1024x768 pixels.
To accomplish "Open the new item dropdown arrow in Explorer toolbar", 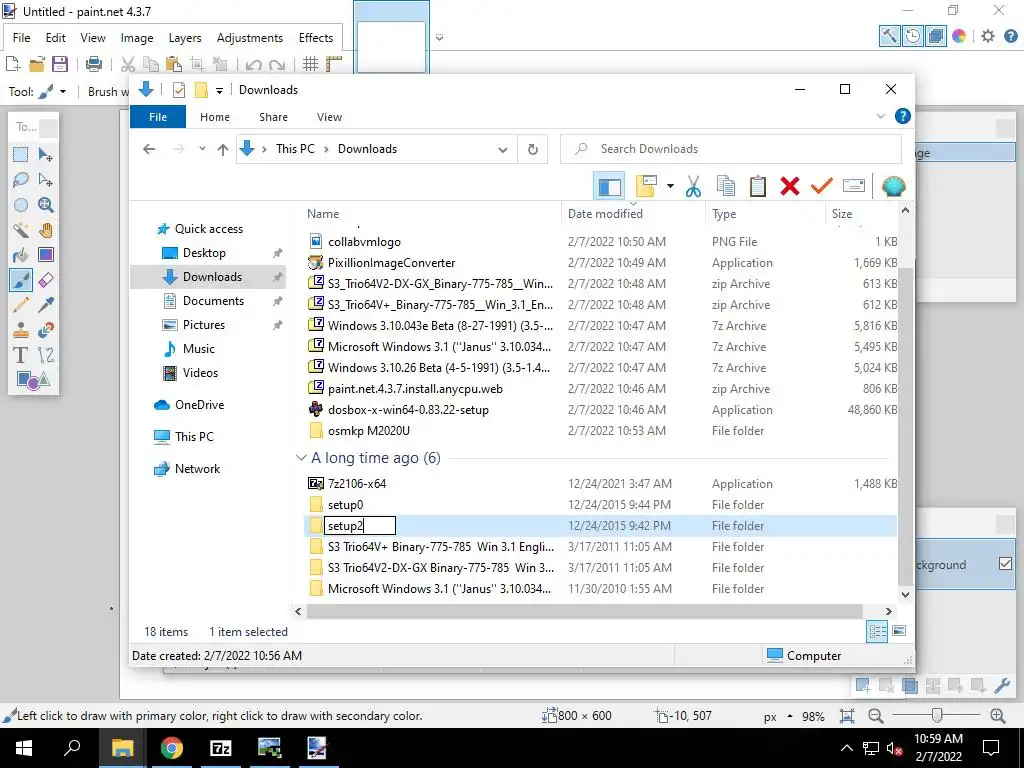I will point(670,186).
